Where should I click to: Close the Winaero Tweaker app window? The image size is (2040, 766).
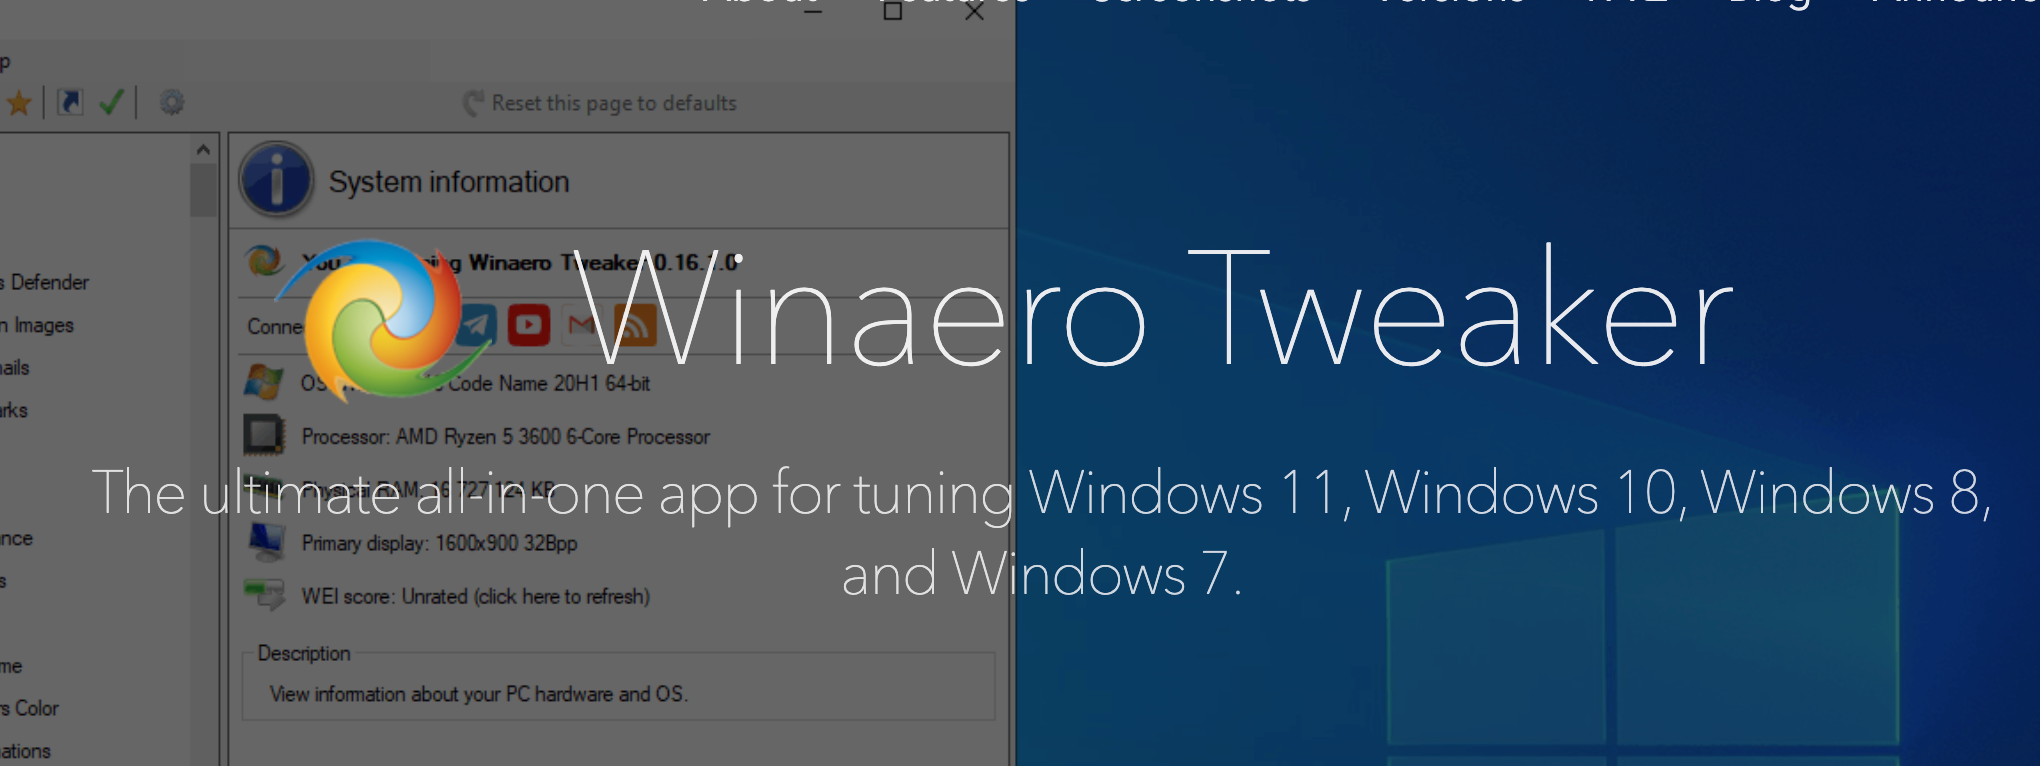tap(975, 11)
